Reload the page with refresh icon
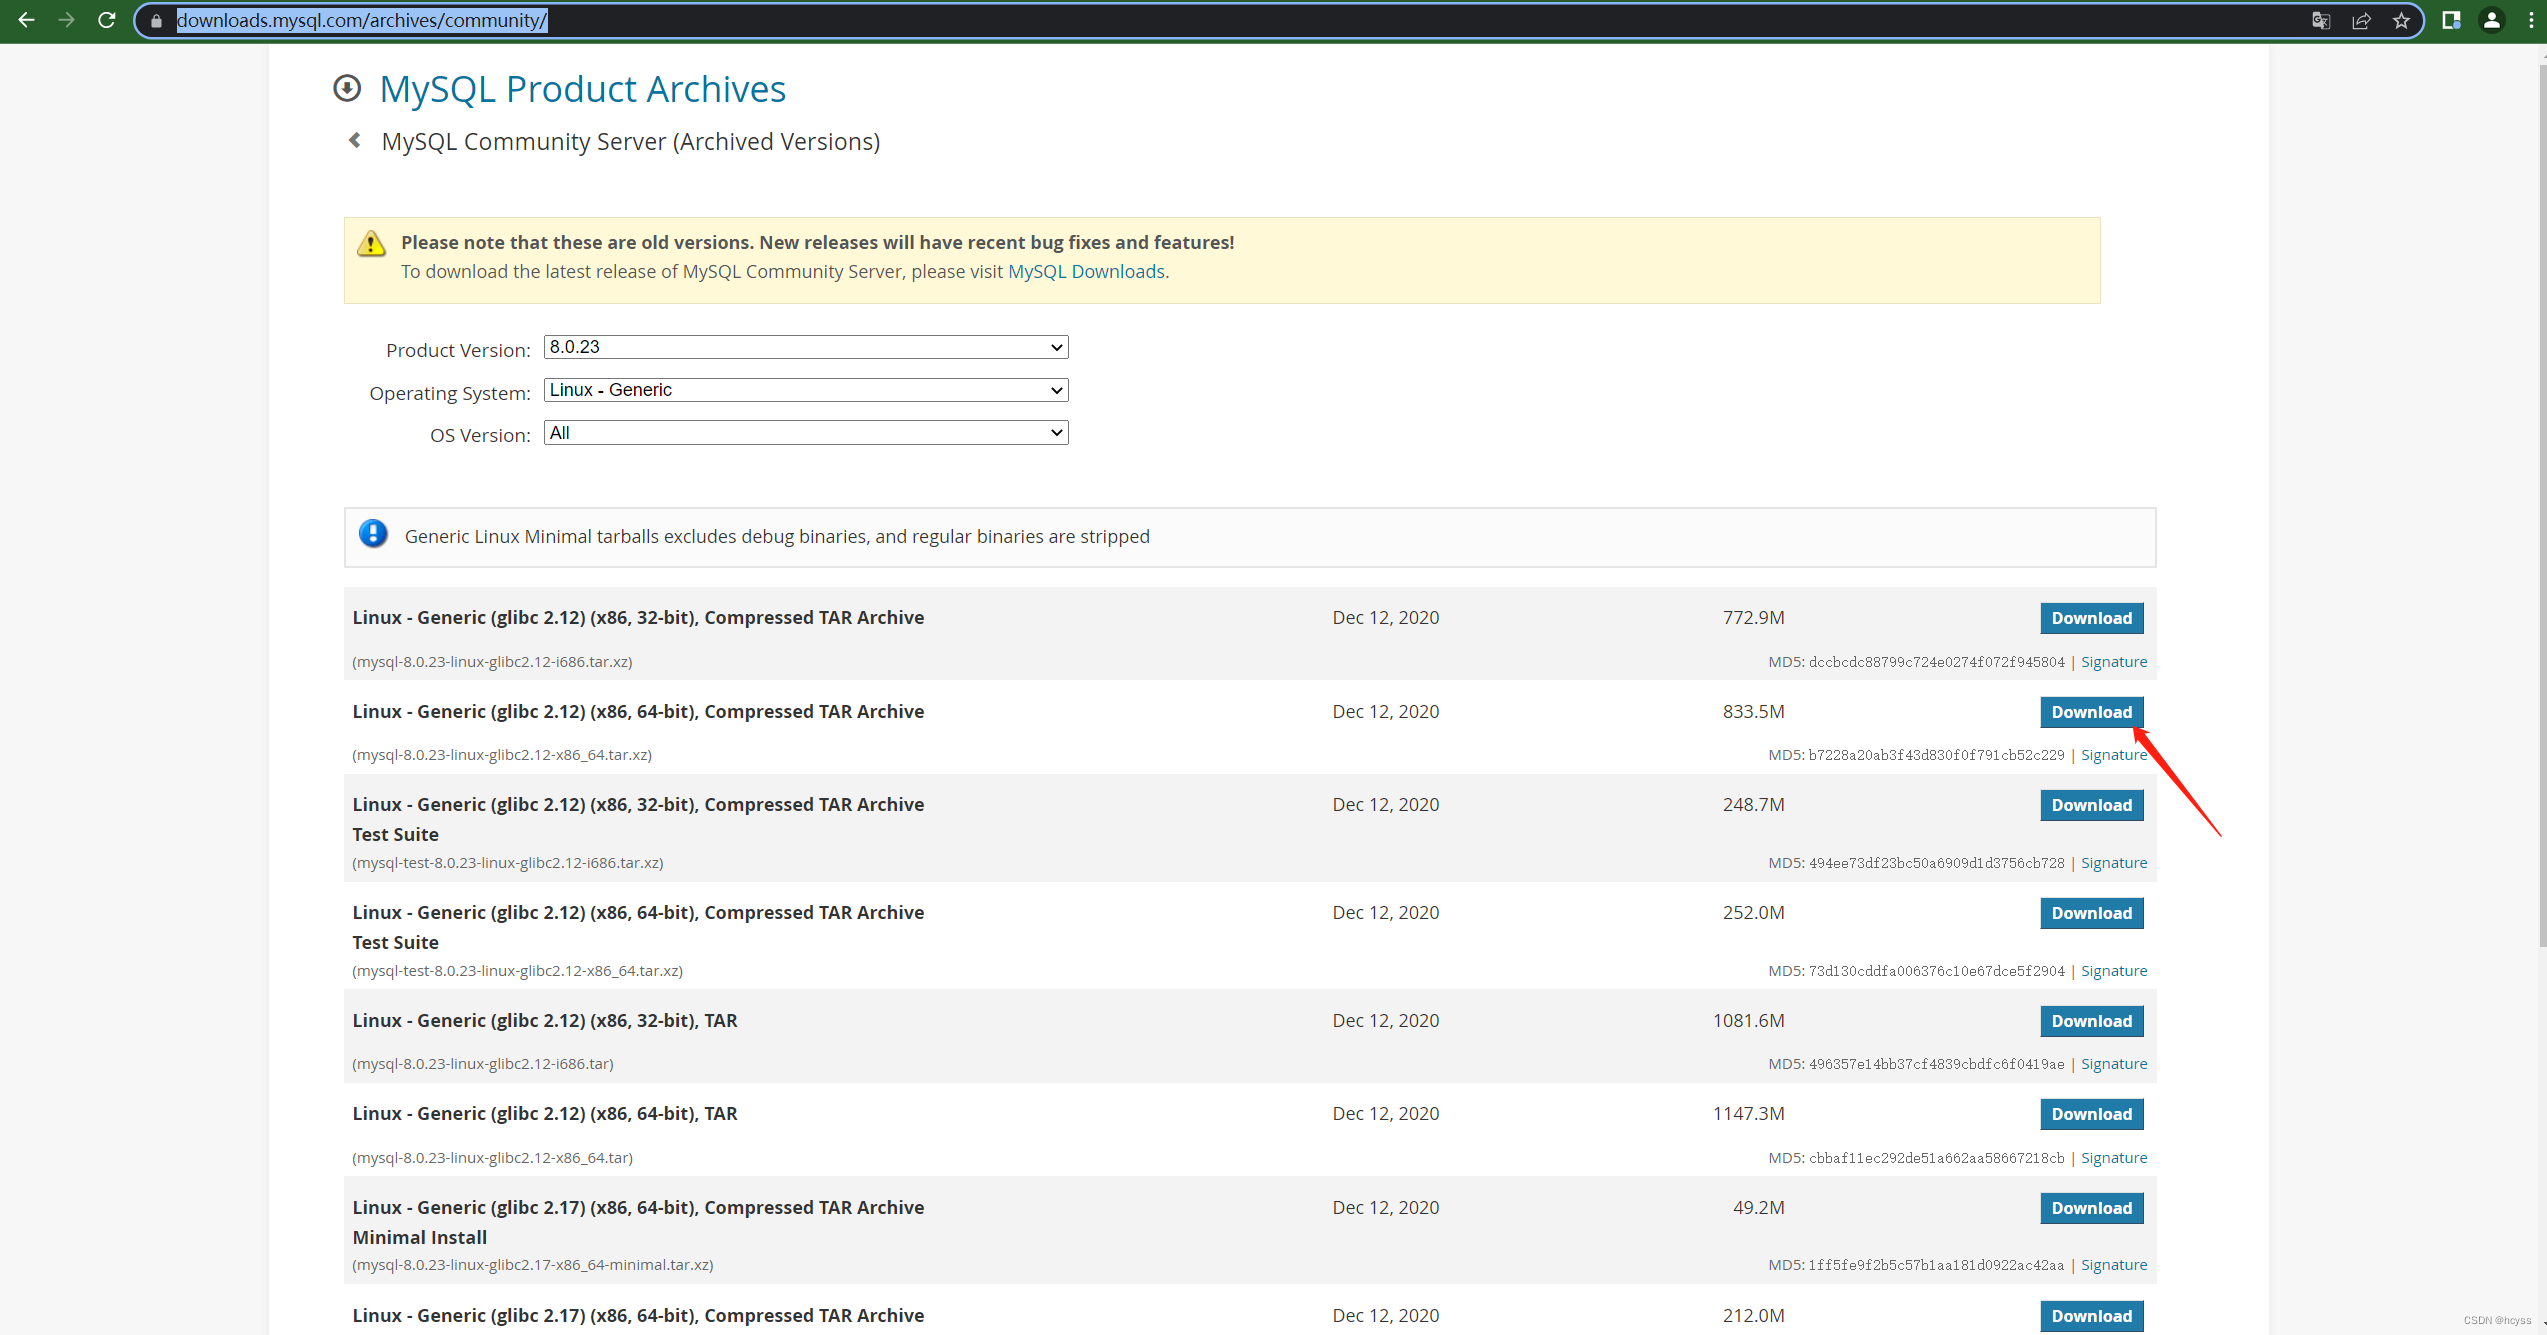Viewport: 2547px width, 1335px height. 107,20
